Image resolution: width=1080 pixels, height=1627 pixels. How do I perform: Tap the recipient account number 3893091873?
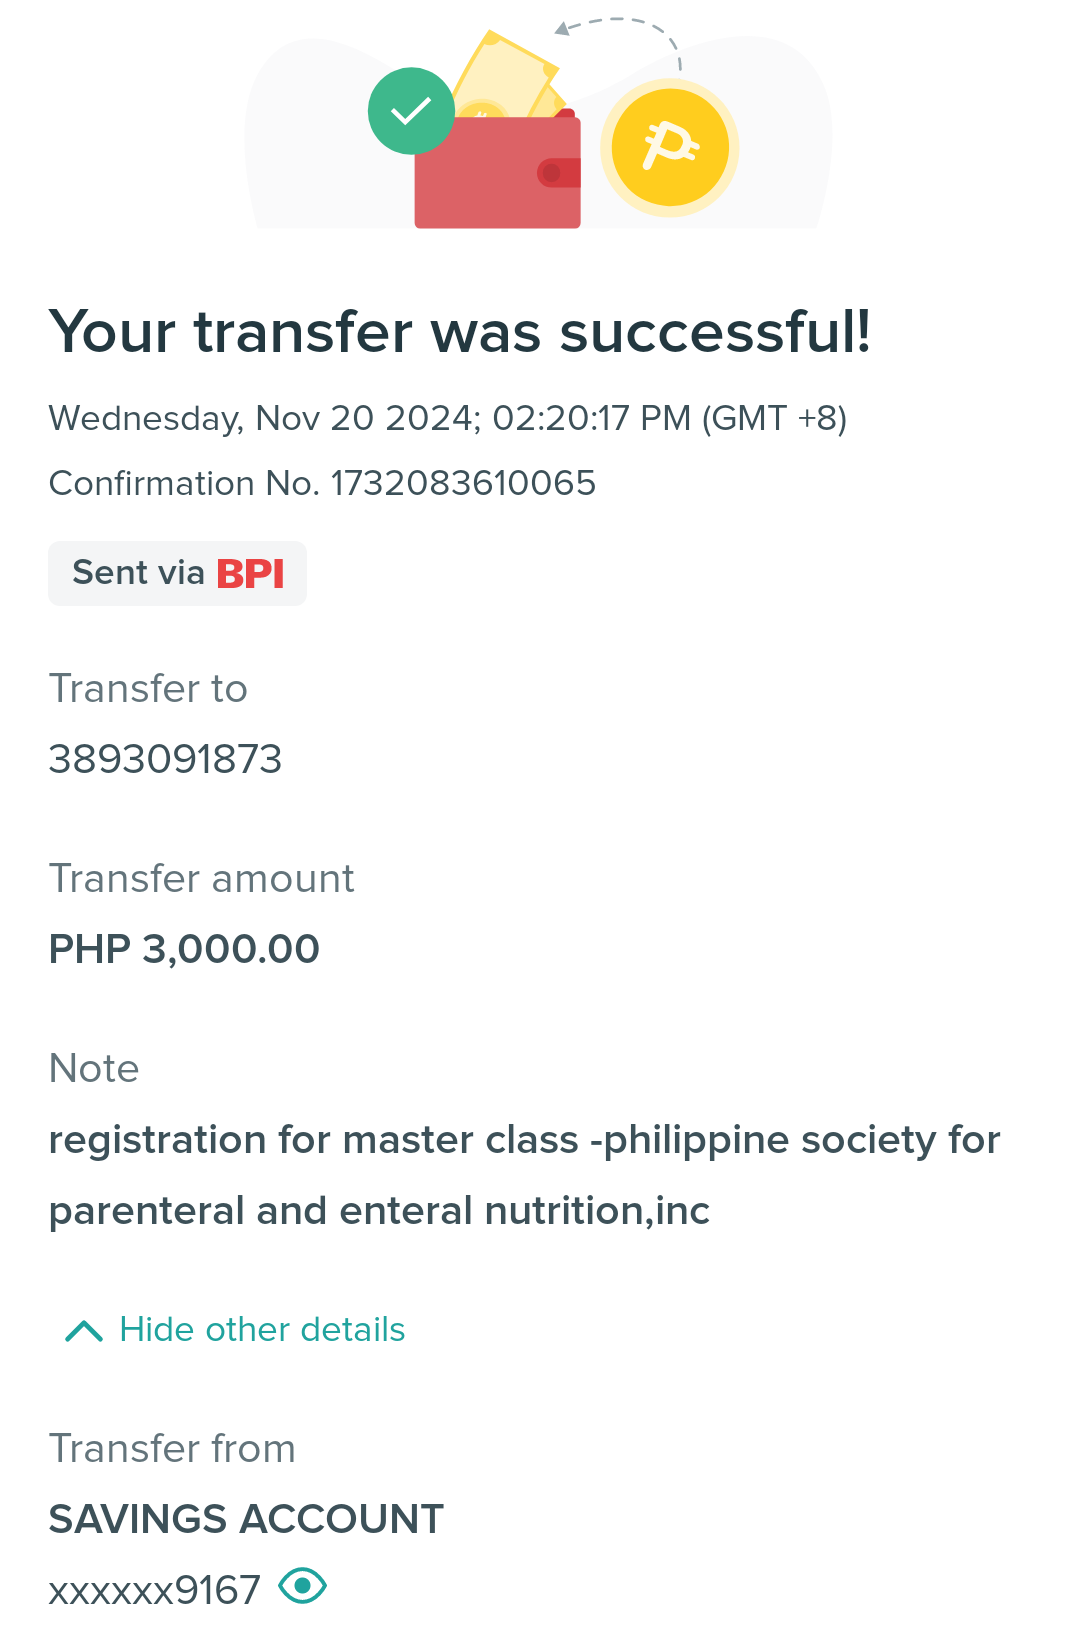coord(166,759)
